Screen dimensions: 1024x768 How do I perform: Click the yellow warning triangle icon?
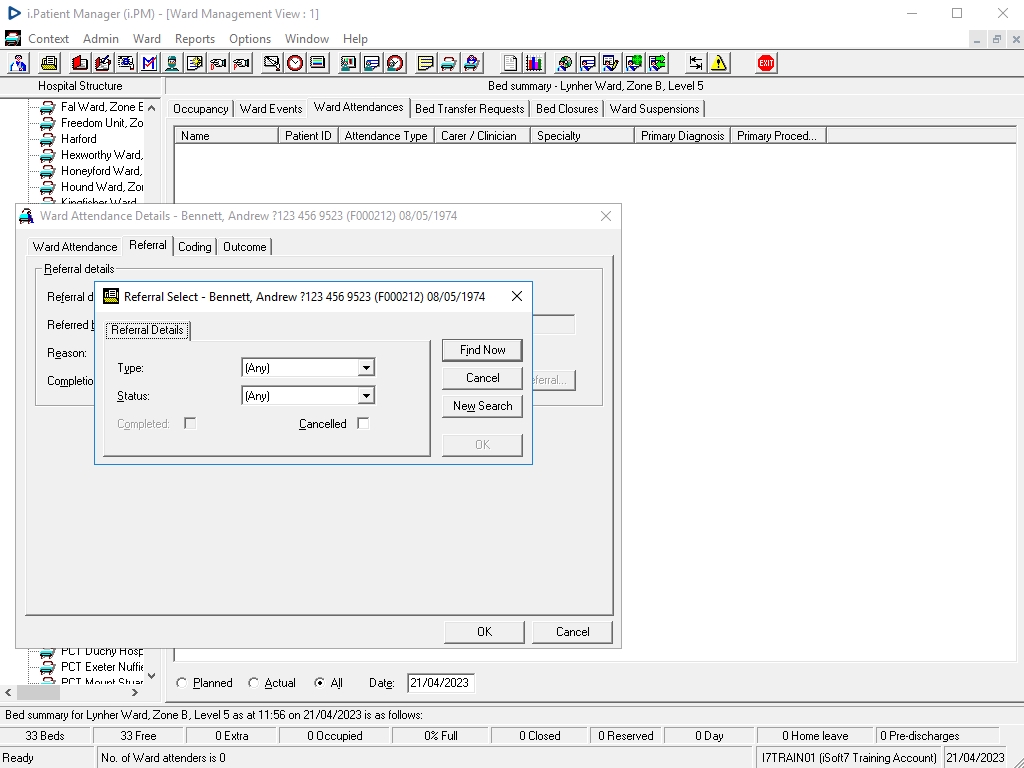tap(719, 63)
